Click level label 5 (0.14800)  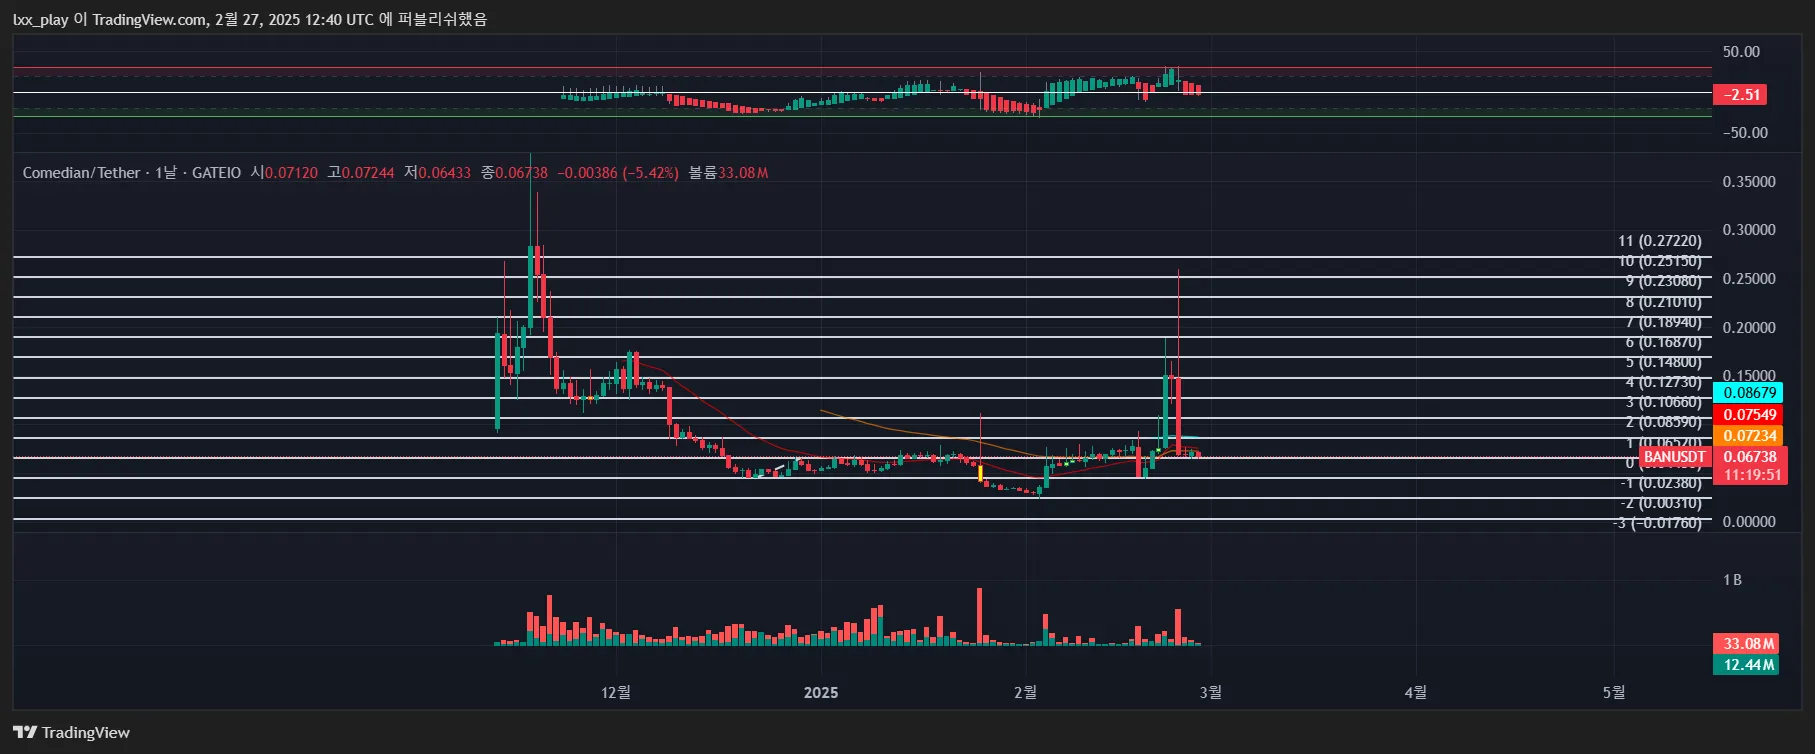tap(1663, 362)
